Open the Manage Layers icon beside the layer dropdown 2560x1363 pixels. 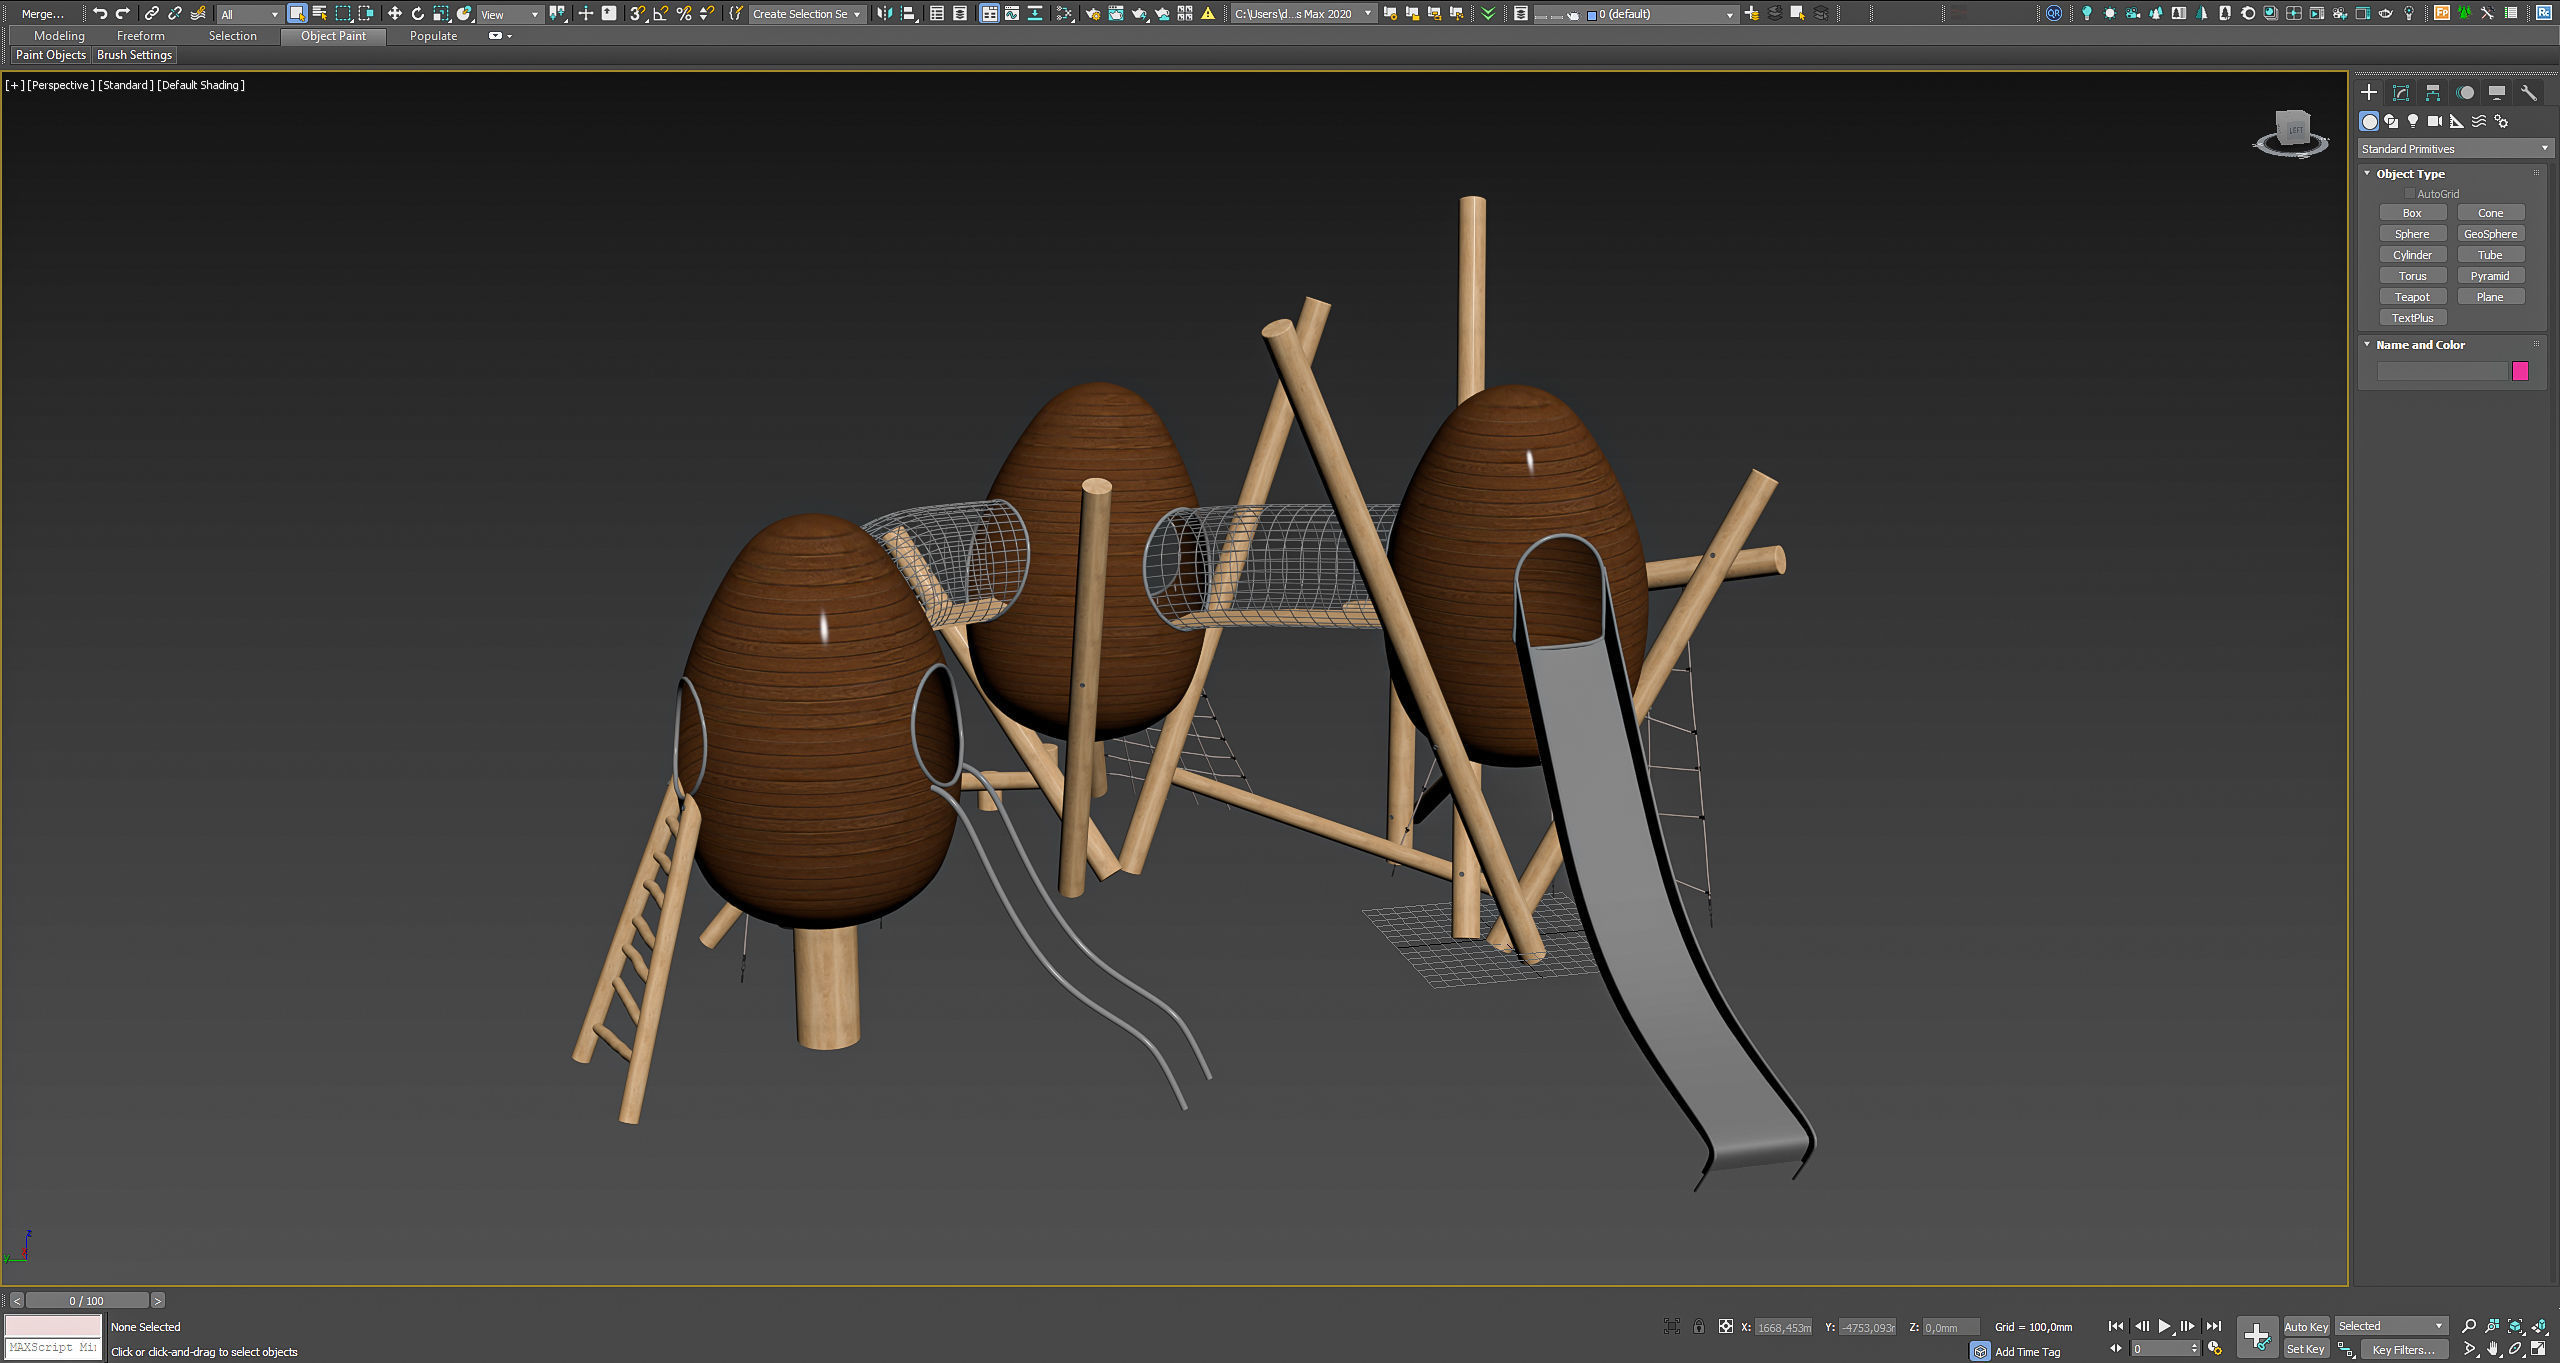1521,13
